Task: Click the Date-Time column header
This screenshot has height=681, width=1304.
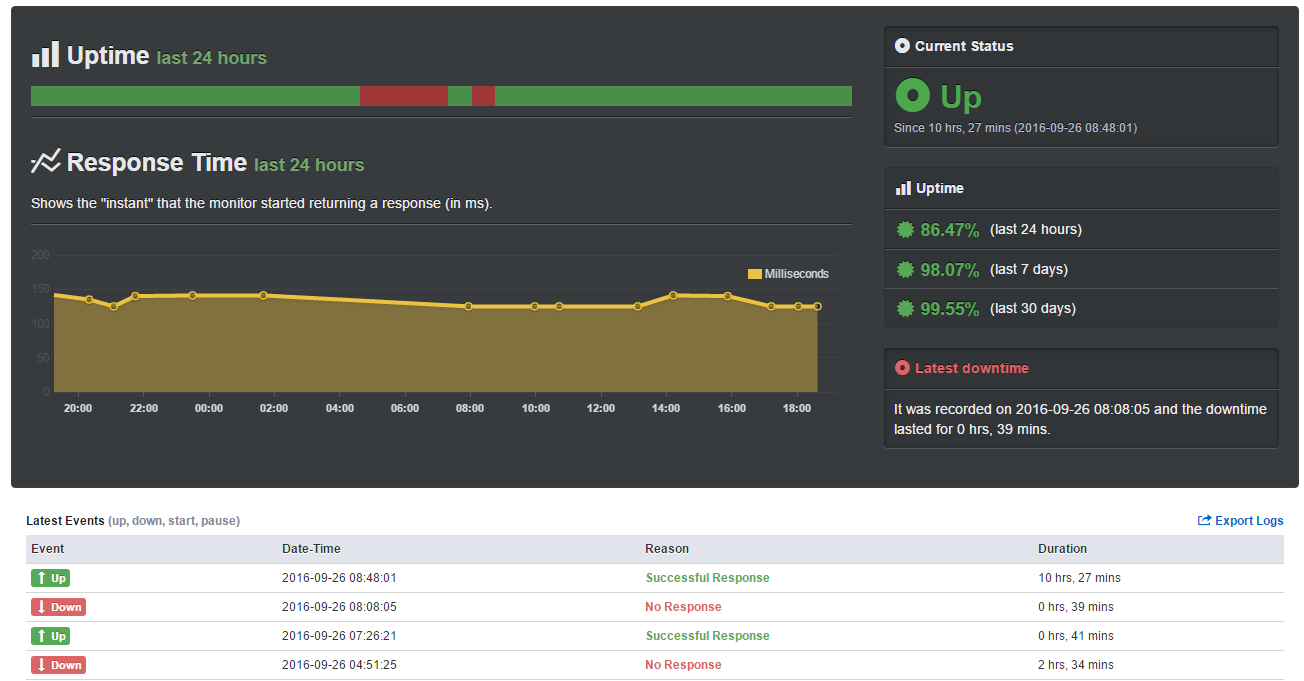Action: pyautogui.click(x=311, y=549)
